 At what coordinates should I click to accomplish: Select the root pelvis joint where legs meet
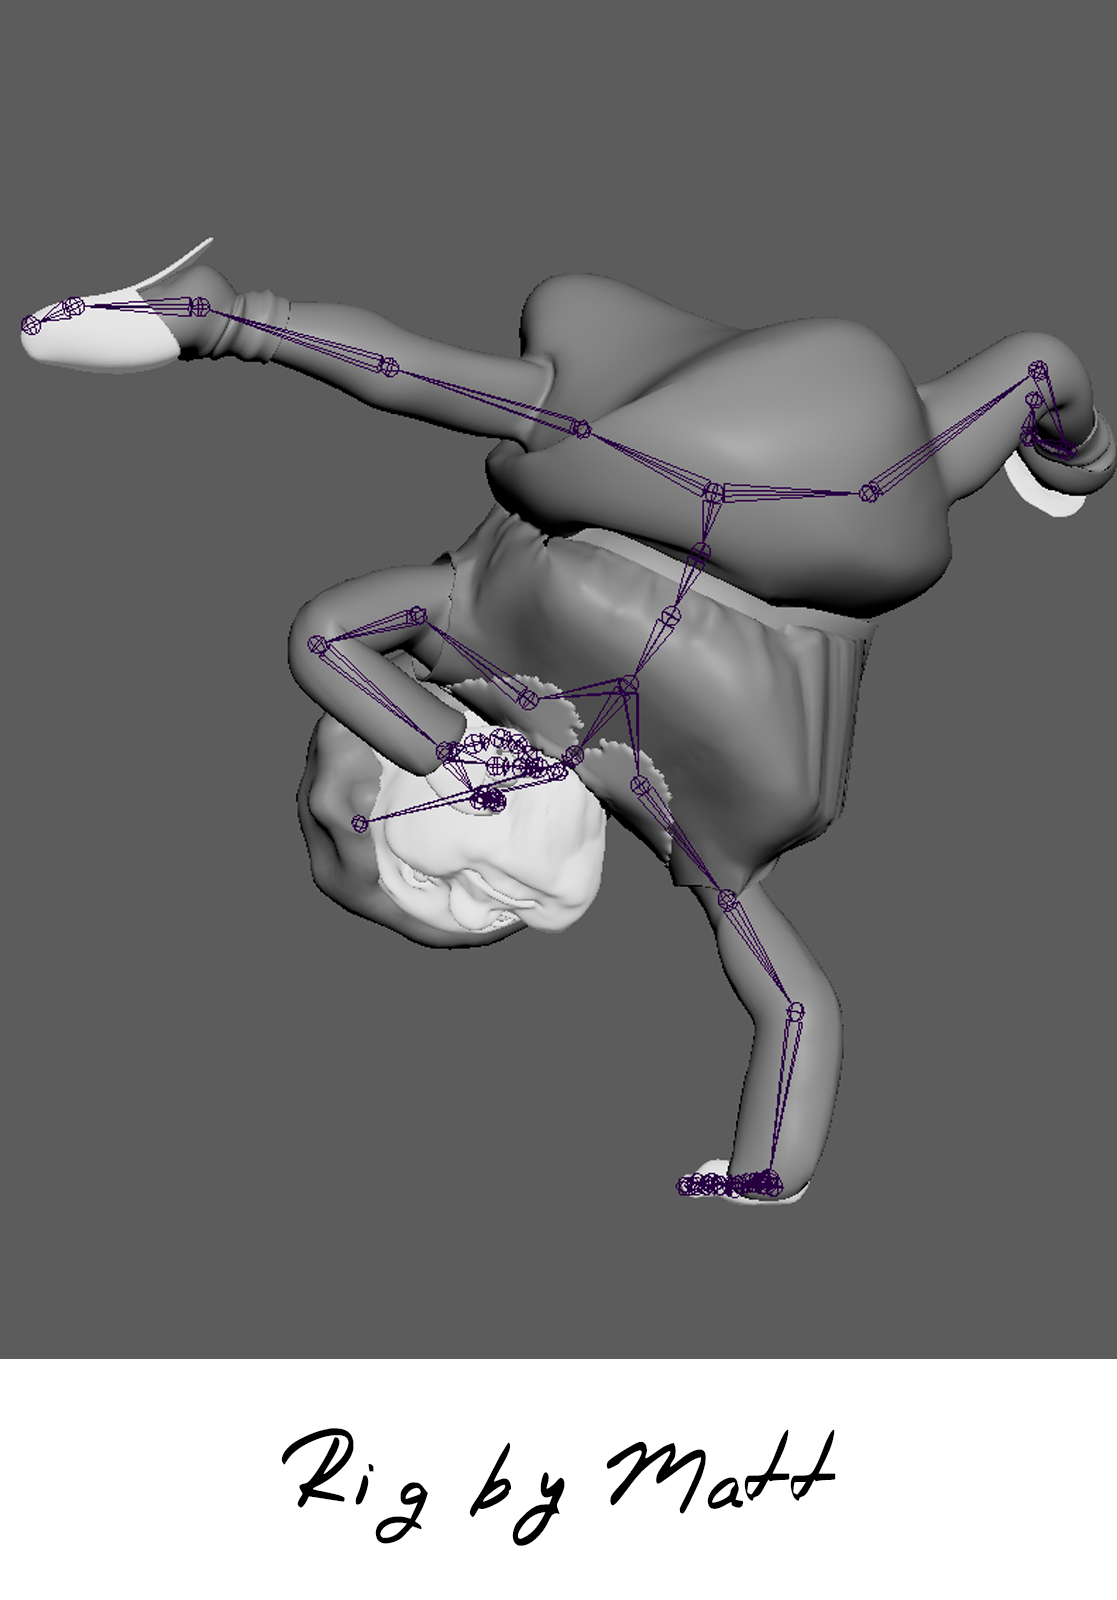713,492
